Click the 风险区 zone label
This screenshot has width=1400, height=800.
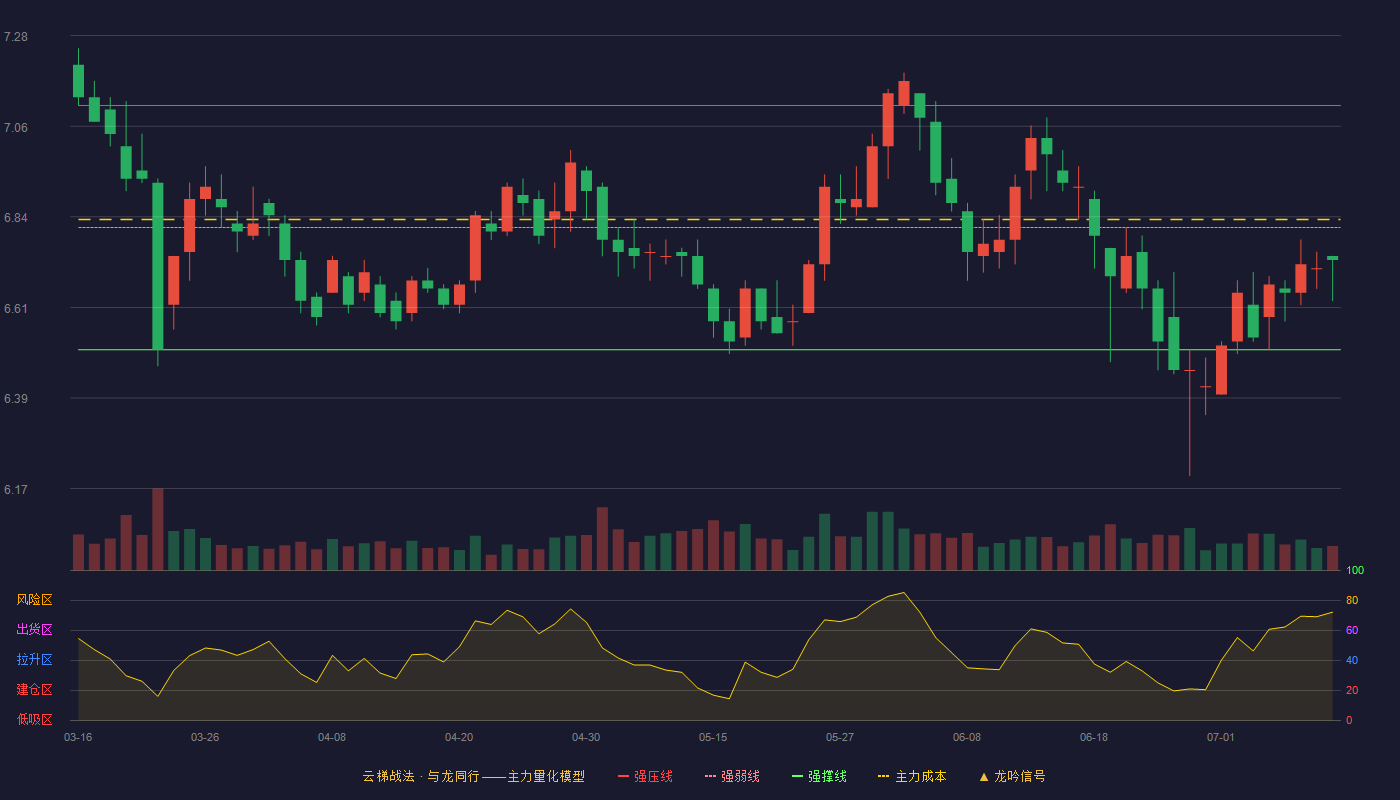(x=34, y=600)
